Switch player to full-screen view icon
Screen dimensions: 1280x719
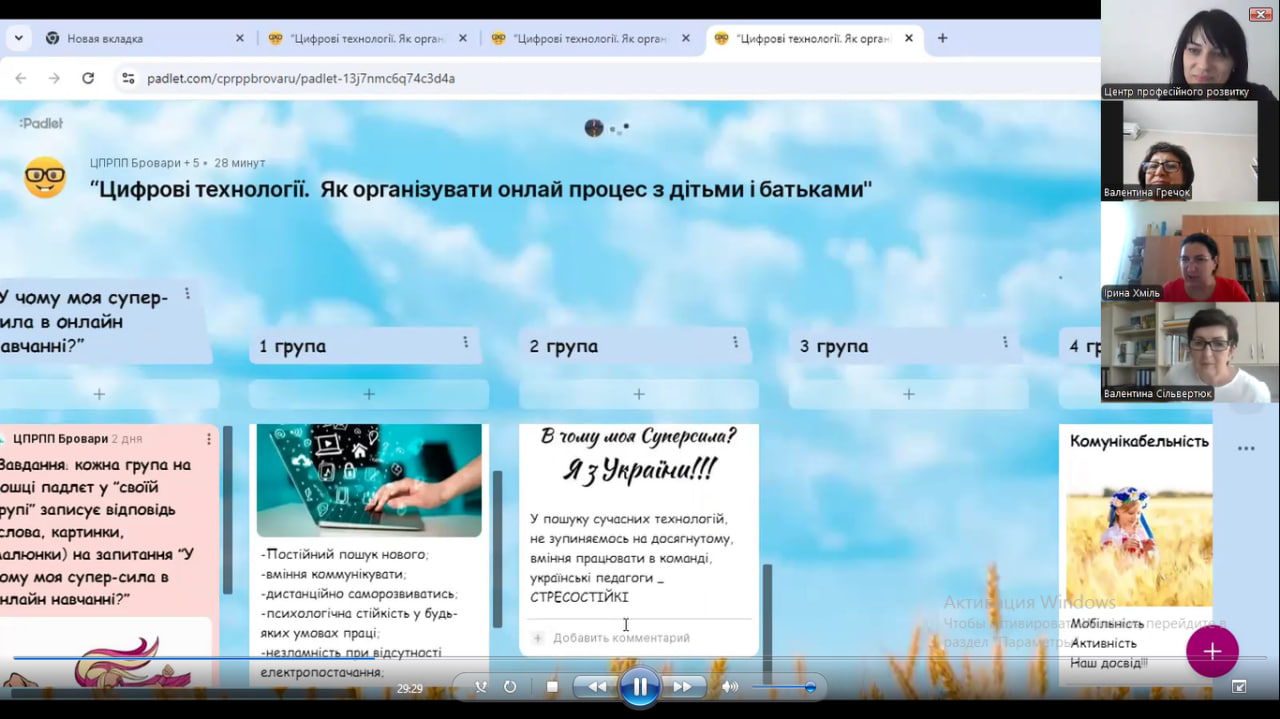(x=1239, y=687)
